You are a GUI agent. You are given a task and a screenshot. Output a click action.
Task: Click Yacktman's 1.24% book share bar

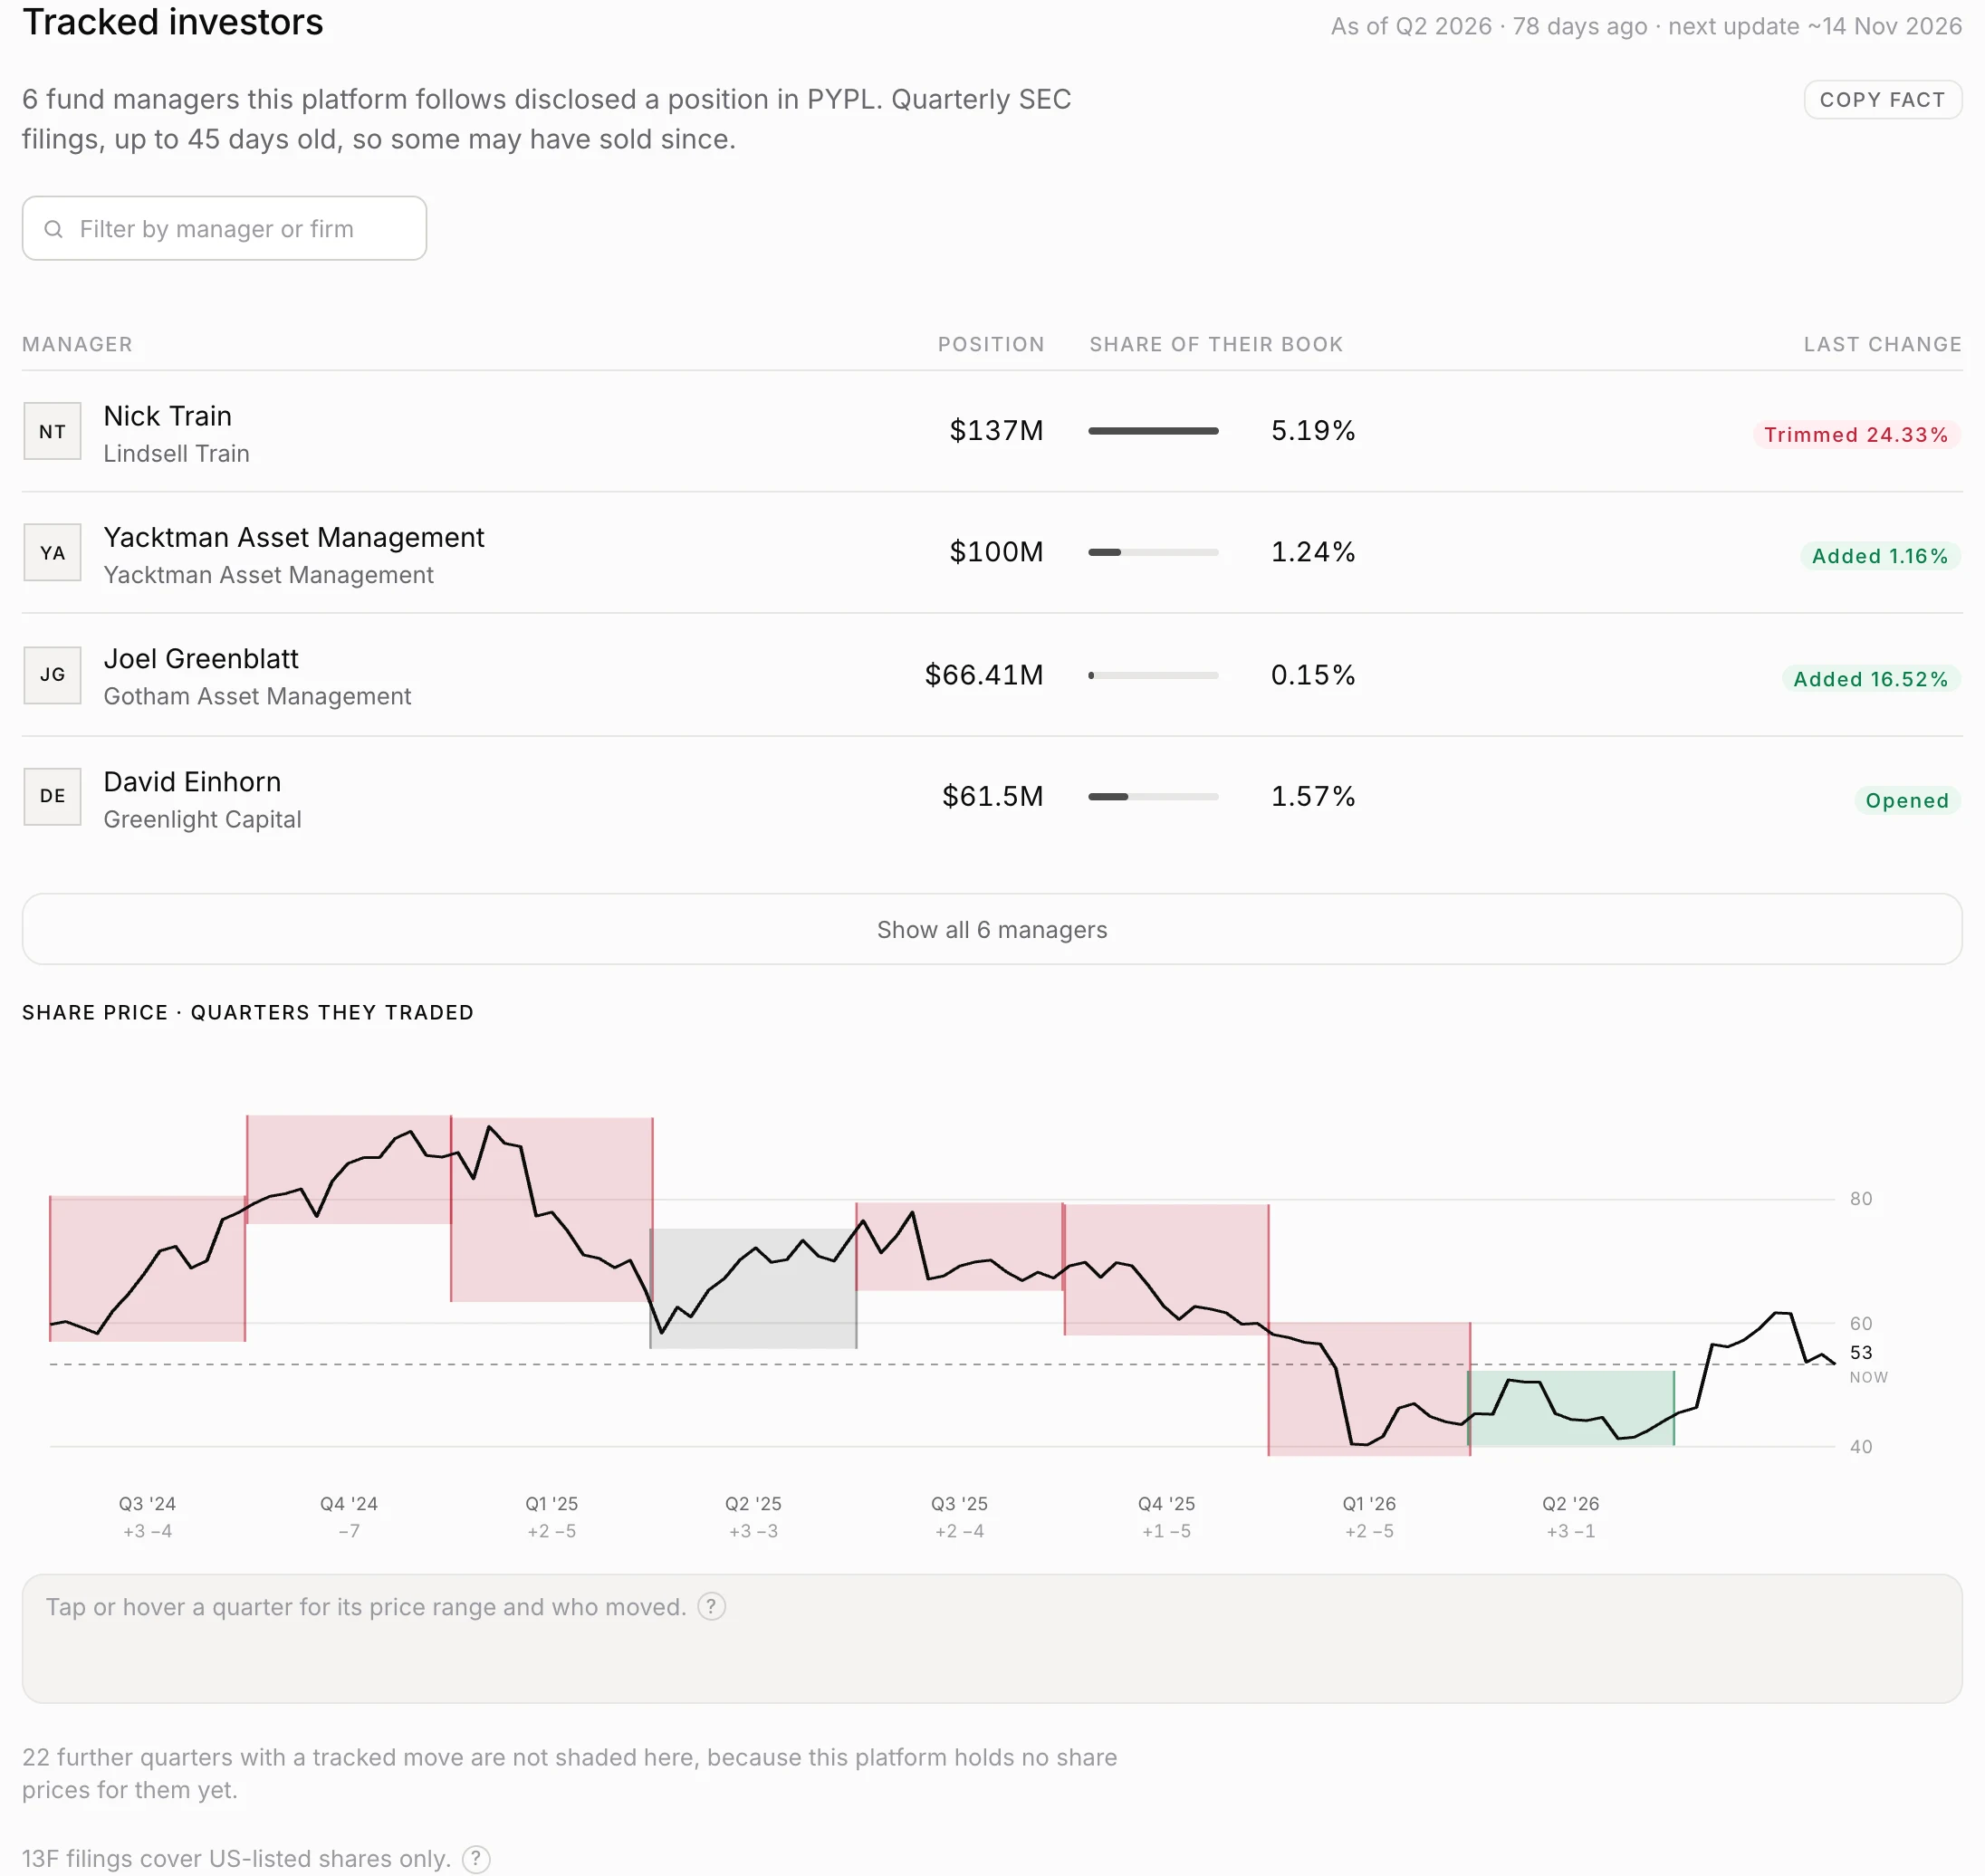(1153, 552)
